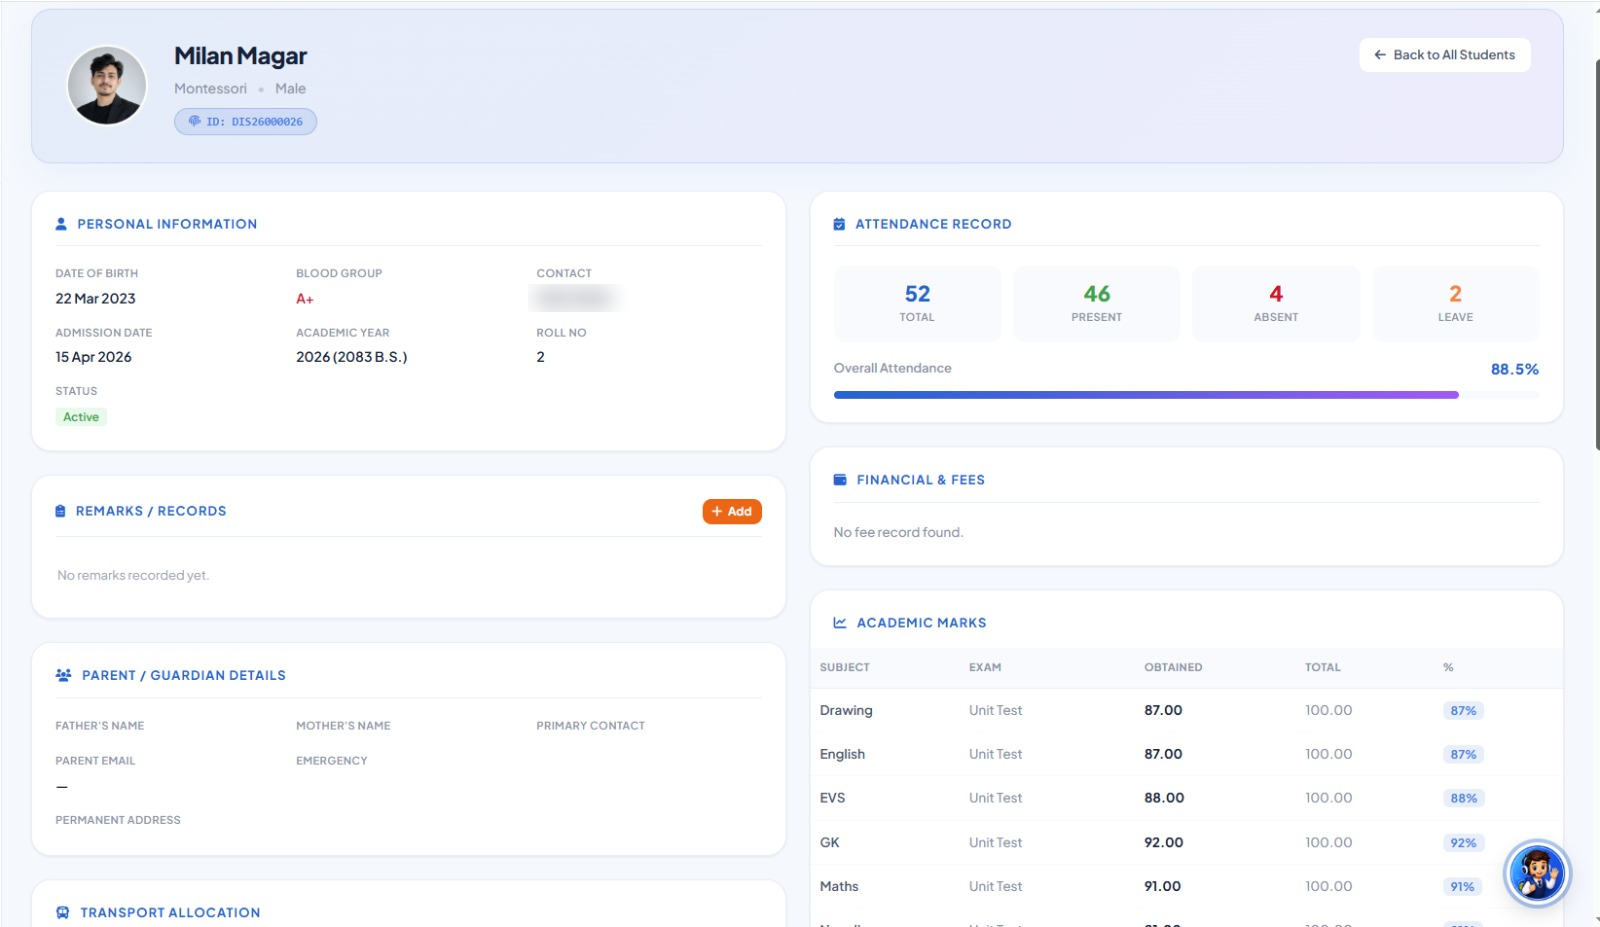Click the English subject row
1600x927 pixels.
click(1186, 754)
